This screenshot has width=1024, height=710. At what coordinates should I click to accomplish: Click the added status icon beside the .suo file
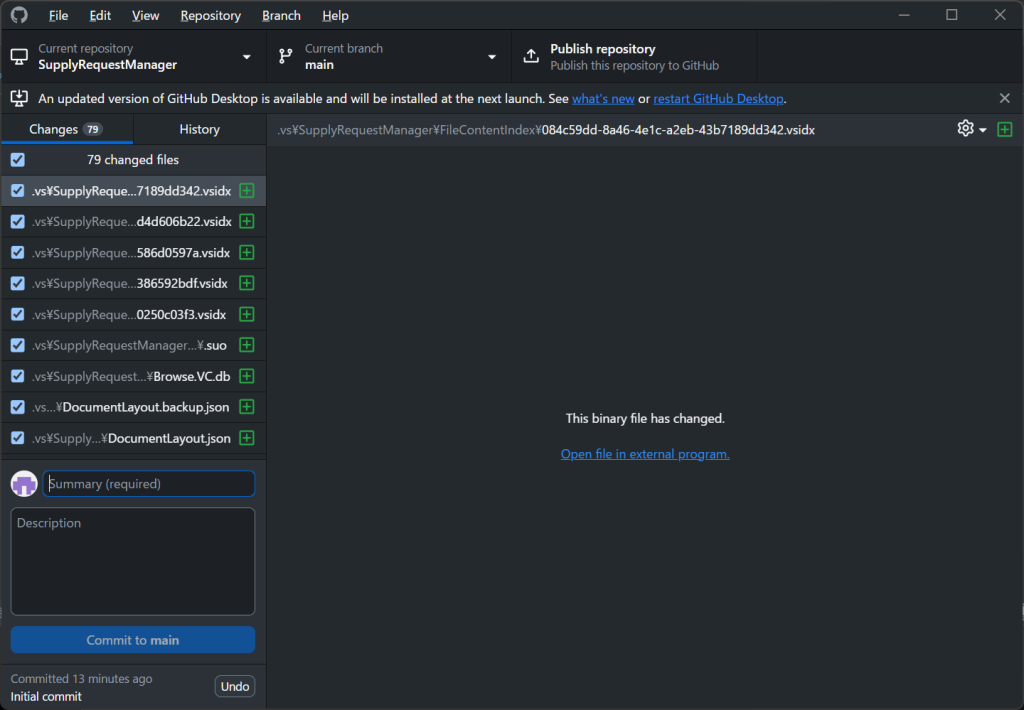click(x=246, y=345)
